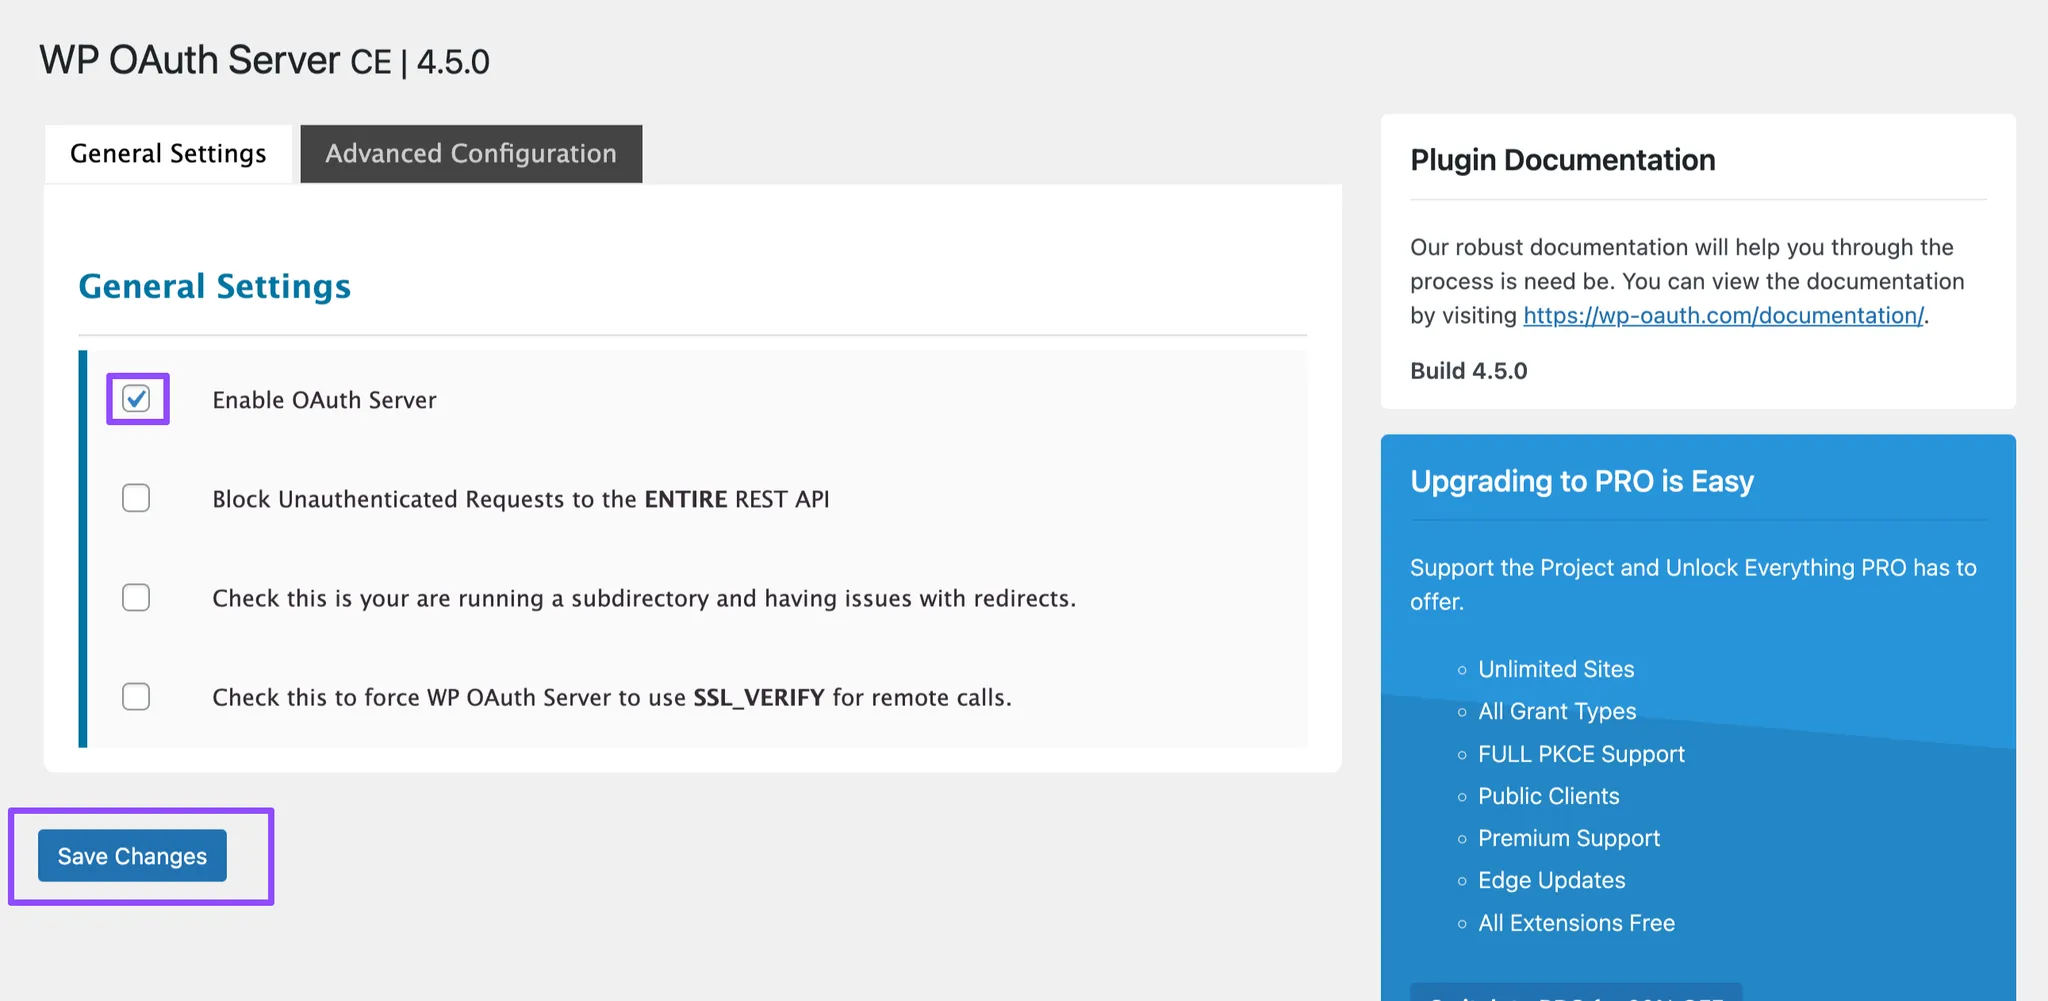Click the 'Support the Project and Unlock' description text
2048x1001 pixels.
tap(1693, 584)
